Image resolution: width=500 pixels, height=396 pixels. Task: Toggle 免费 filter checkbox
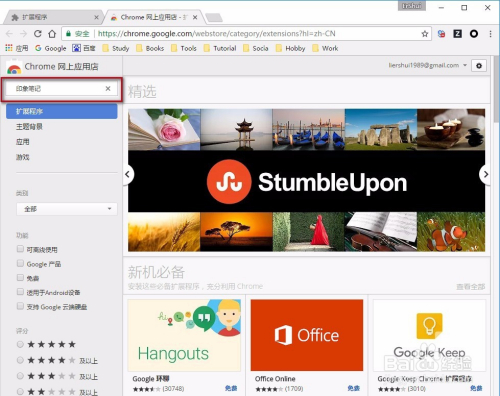point(20,278)
